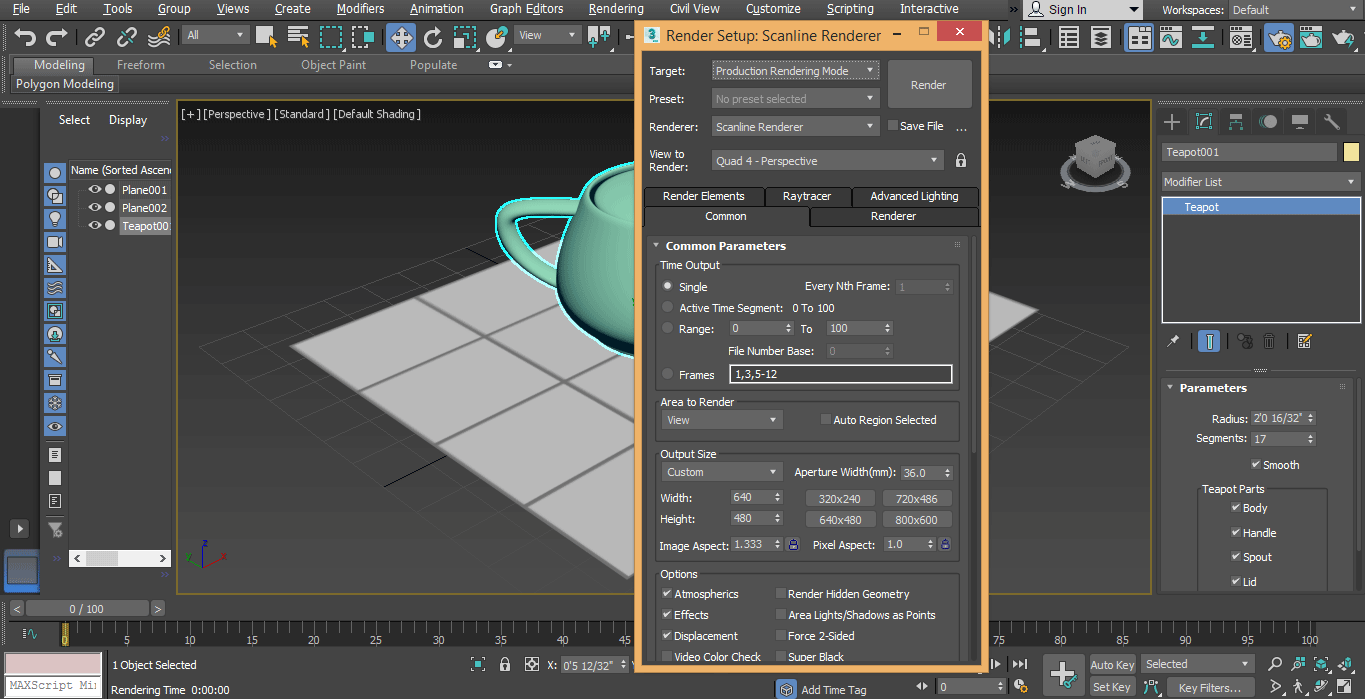
Task: Open the Create panel plus icon
Action: click(1172, 122)
